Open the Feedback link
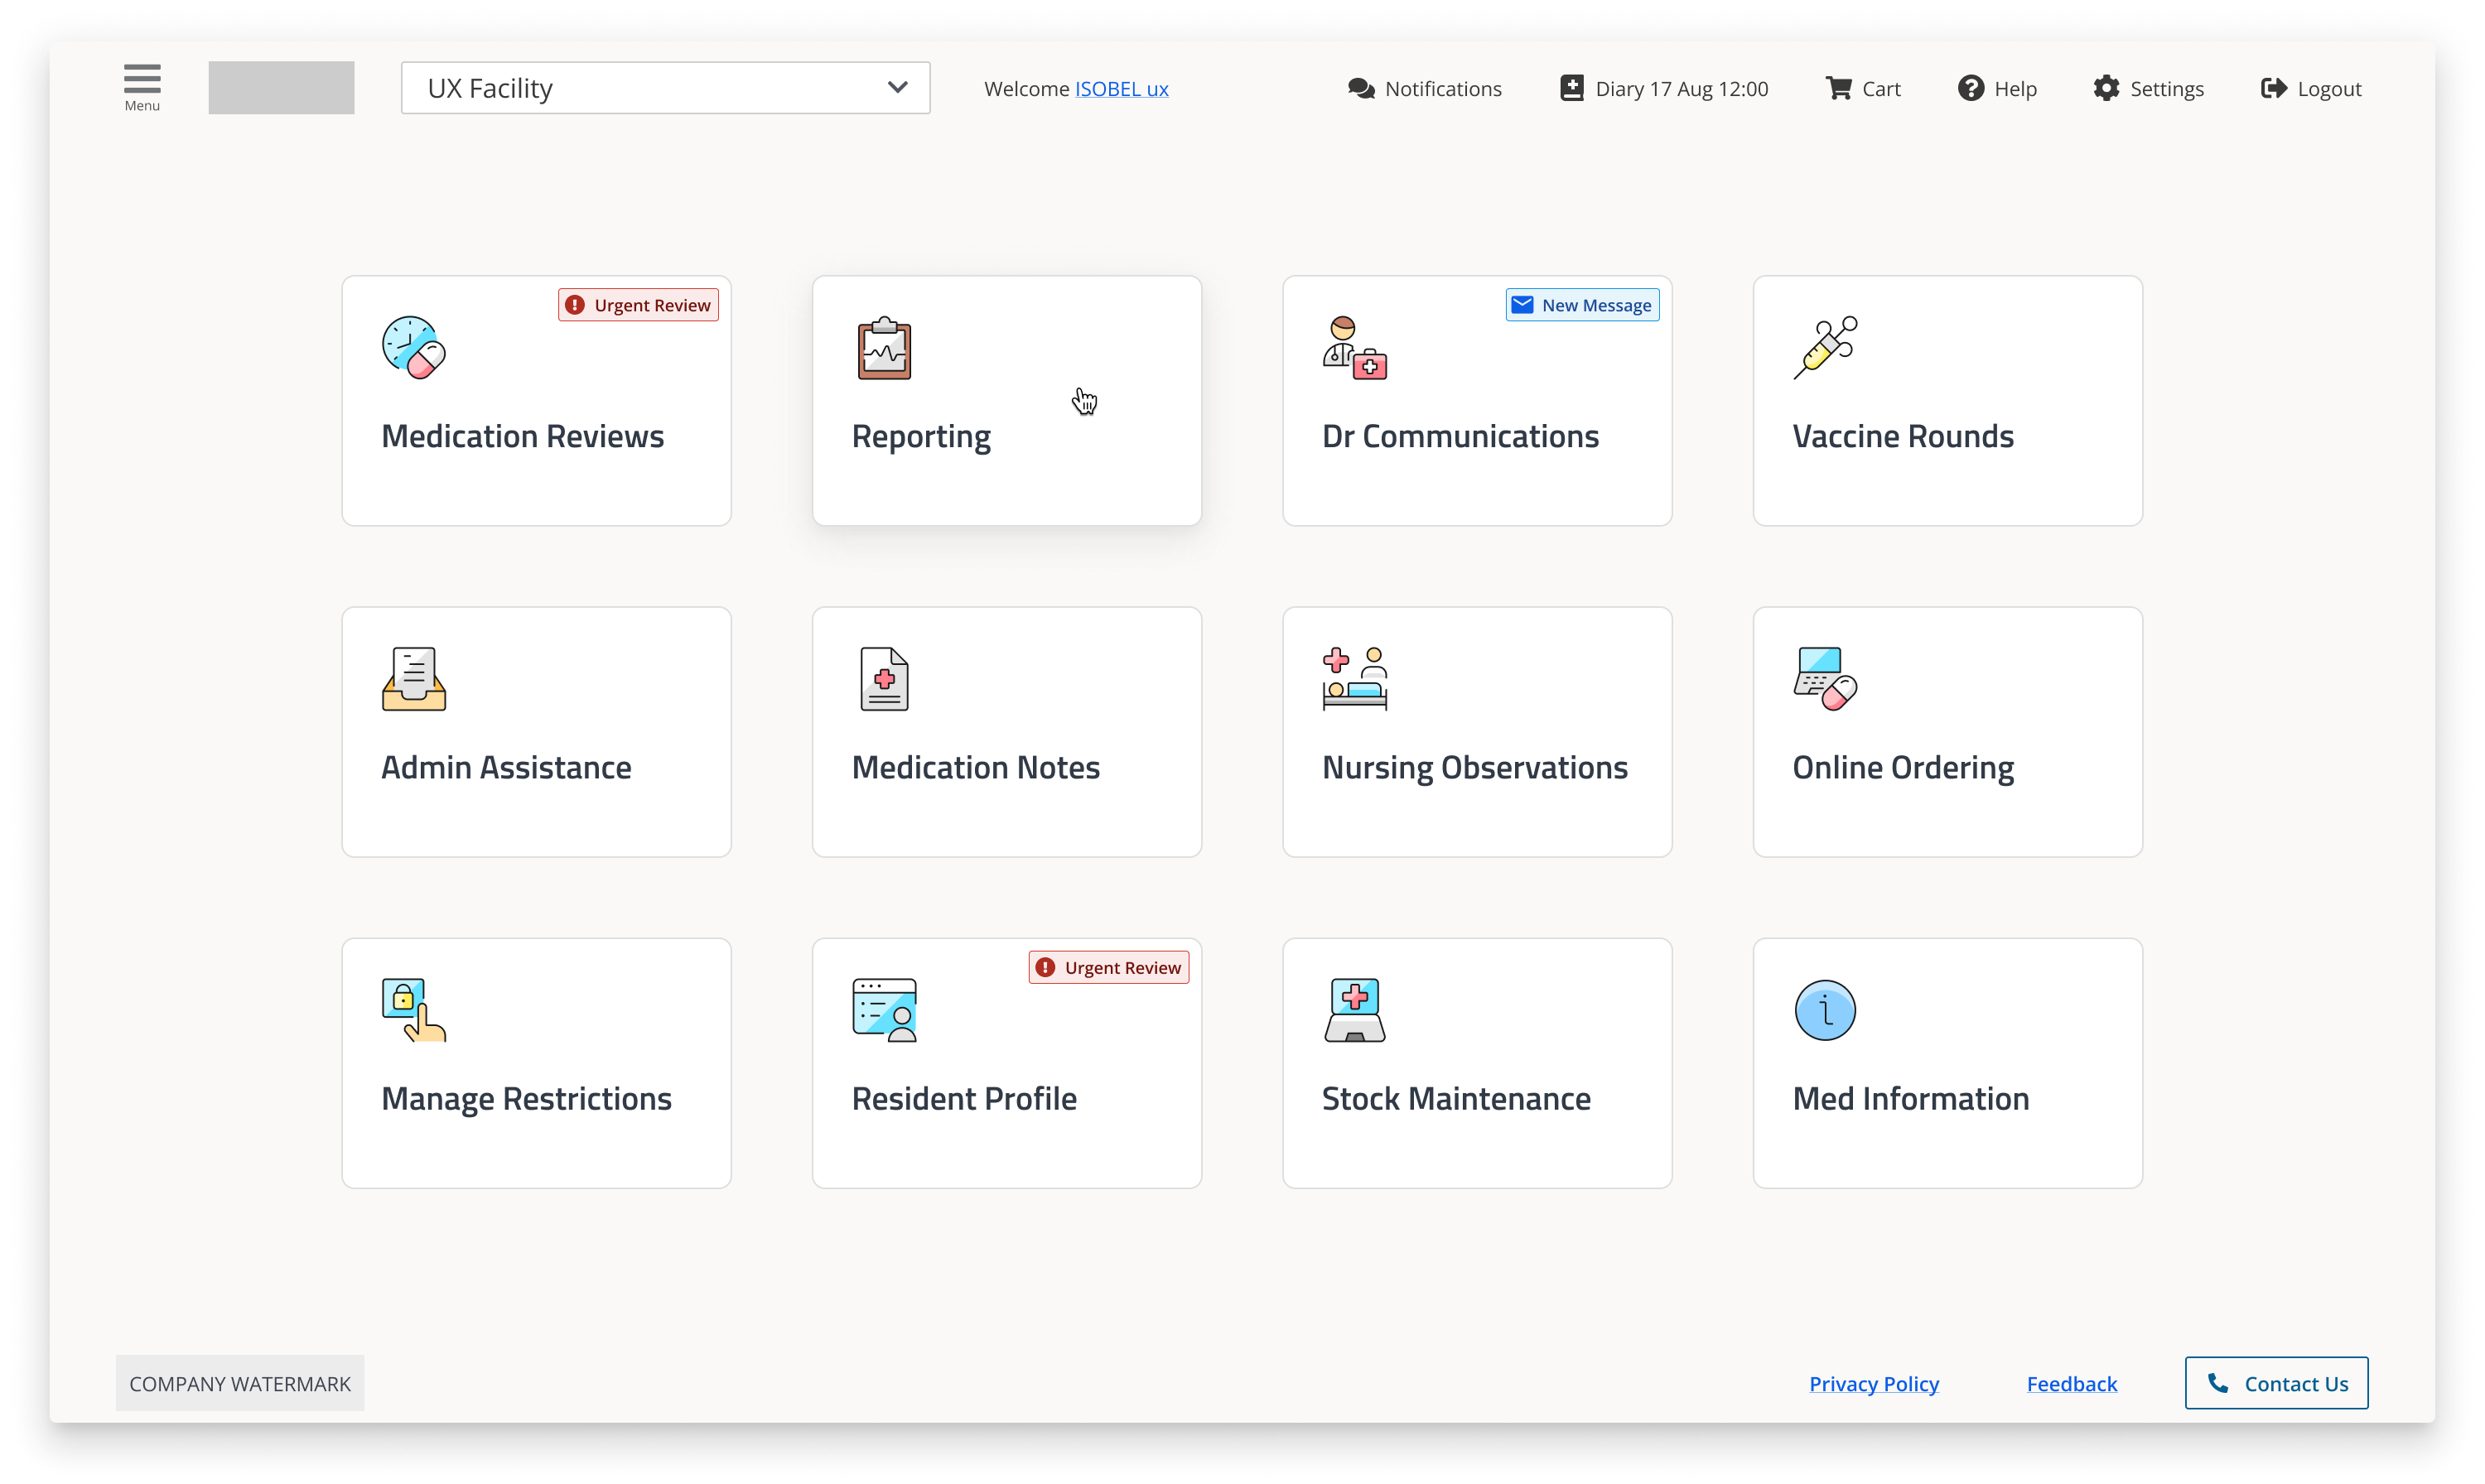Screen dimensions: 2485x1484 pyautogui.click(x=2071, y=1384)
